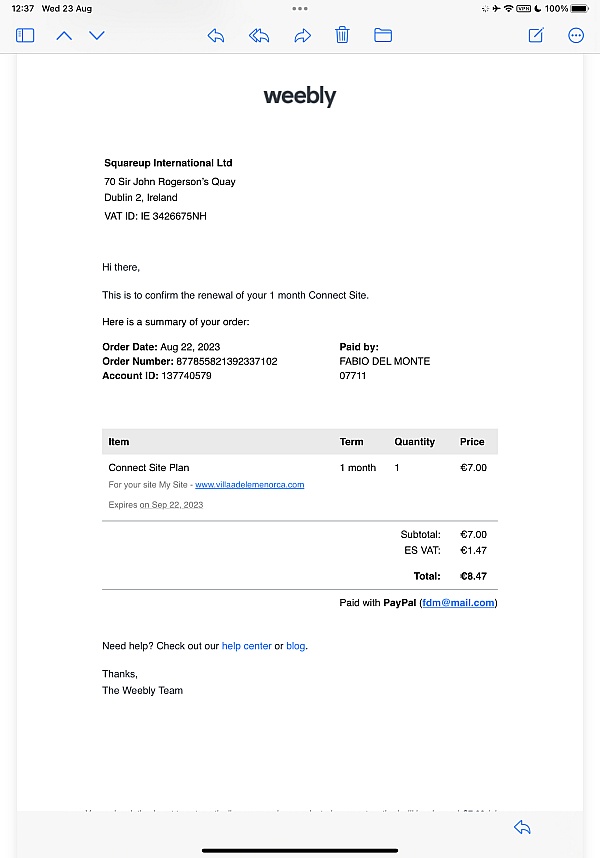Viewport: 600px width, 858px height.
Task: Open the More actions ellipsis menu
Action: (x=576, y=36)
